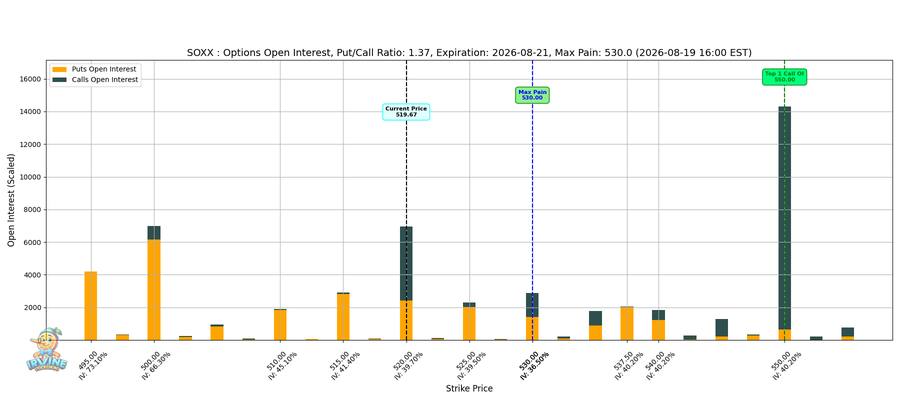The width and height of the screenshot is (900, 400).
Task: Click the 'Open Interest (Scaled)' y-axis label
Action: click(11, 200)
